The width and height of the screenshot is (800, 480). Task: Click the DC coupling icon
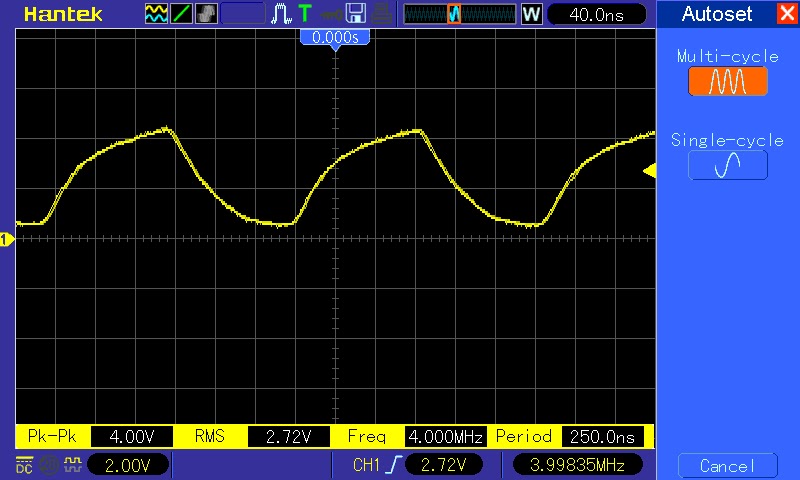point(24,465)
